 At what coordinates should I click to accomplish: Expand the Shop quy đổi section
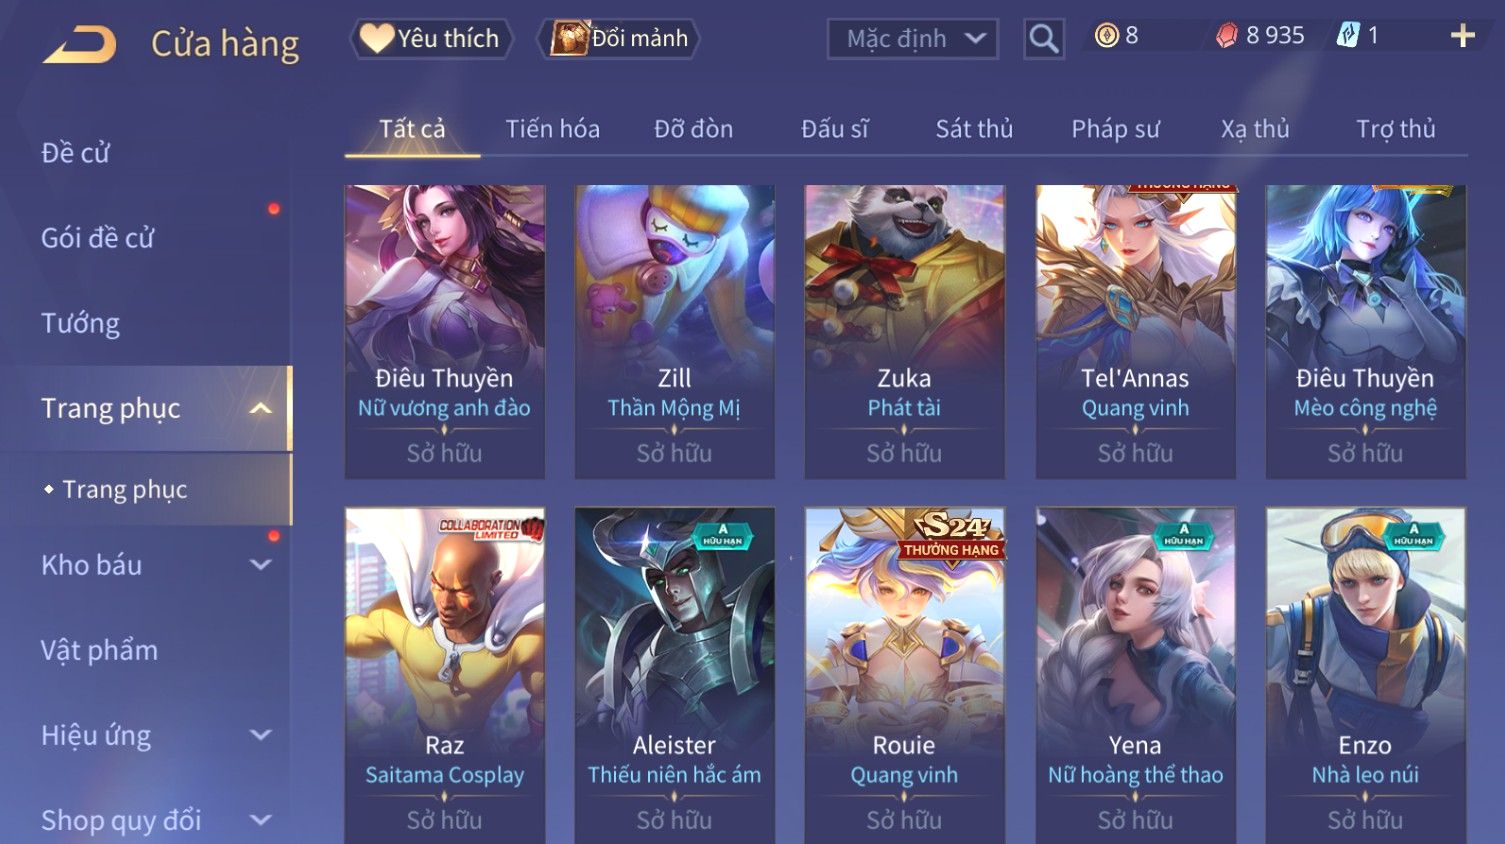click(x=260, y=820)
